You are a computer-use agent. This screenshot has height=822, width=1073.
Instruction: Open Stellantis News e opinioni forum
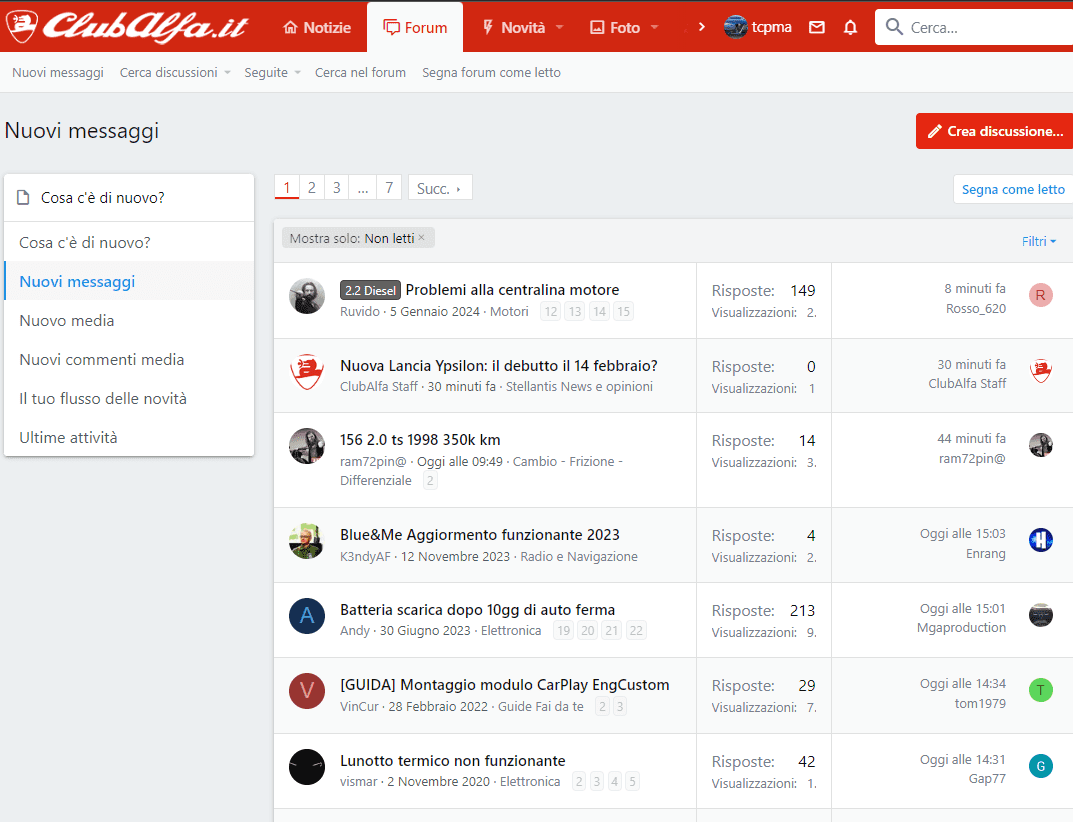click(579, 387)
